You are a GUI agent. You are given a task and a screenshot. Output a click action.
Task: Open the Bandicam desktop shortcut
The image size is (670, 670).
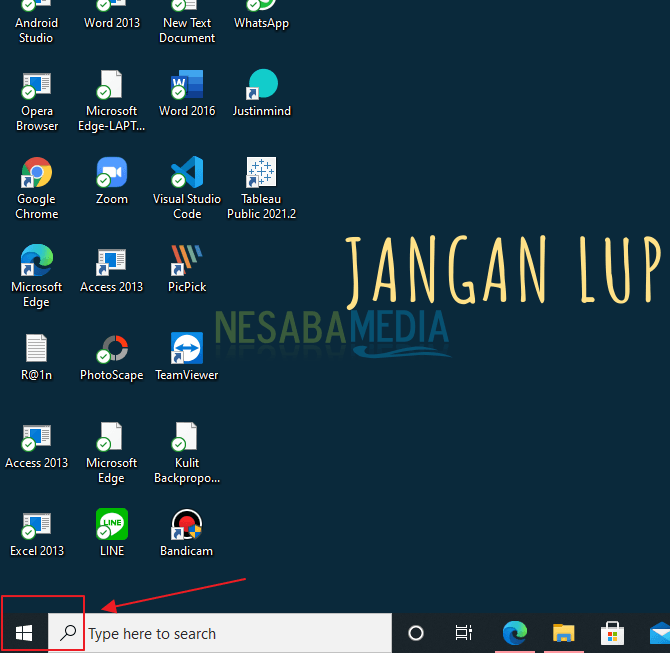pyautogui.click(x=187, y=533)
